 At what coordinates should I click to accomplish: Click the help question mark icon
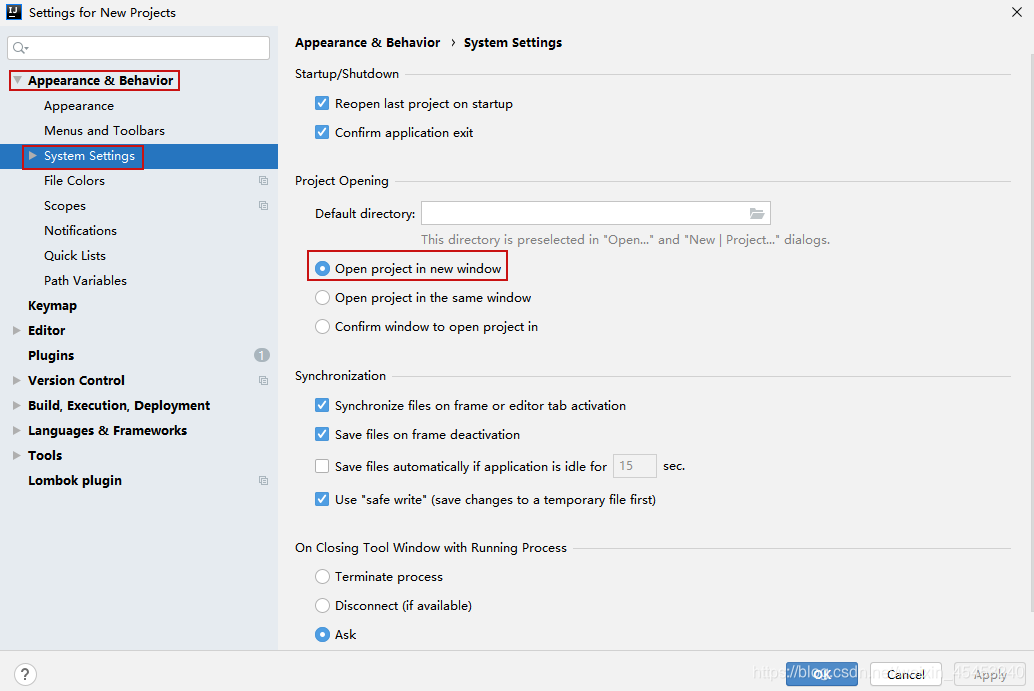[25, 674]
